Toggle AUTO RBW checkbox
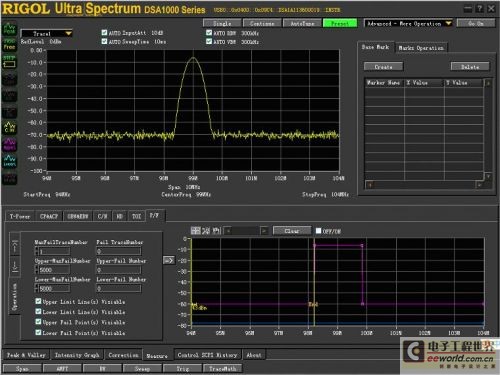Viewport: 500px width, 375px height. tap(209, 33)
